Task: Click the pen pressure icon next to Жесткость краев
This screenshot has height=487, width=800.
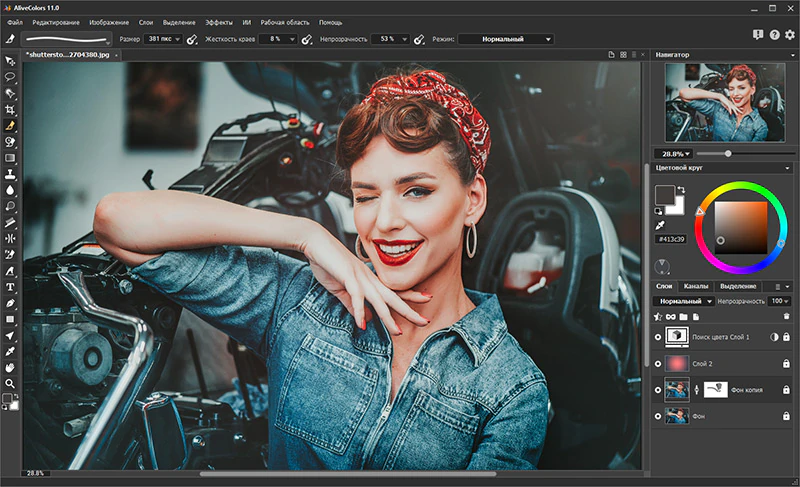Action: coord(306,39)
